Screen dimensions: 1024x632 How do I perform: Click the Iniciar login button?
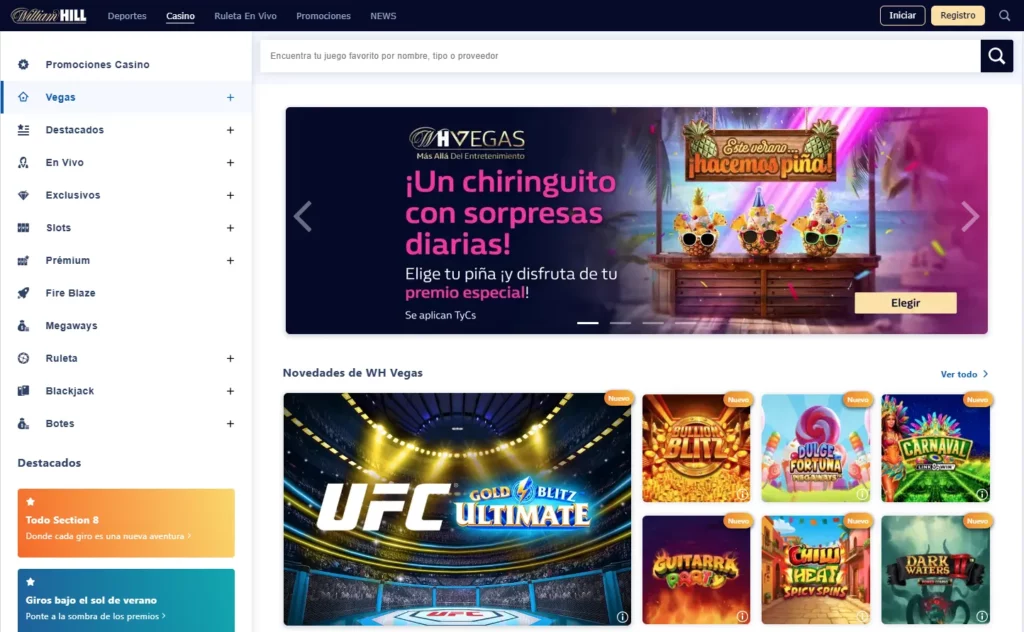click(x=903, y=15)
